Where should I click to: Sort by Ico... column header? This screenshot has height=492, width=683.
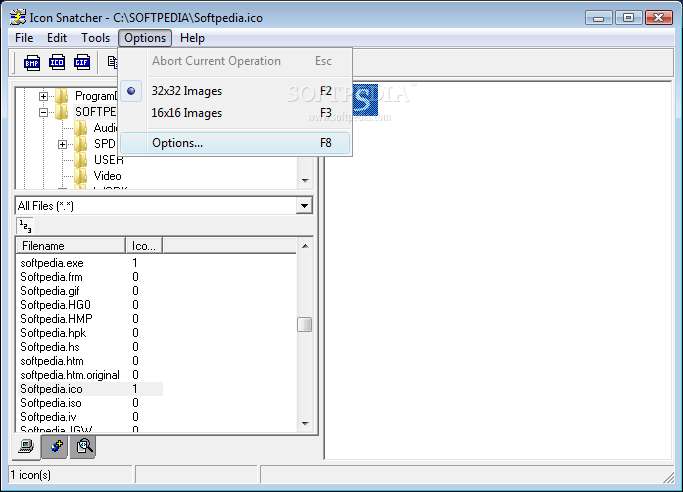(144, 246)
